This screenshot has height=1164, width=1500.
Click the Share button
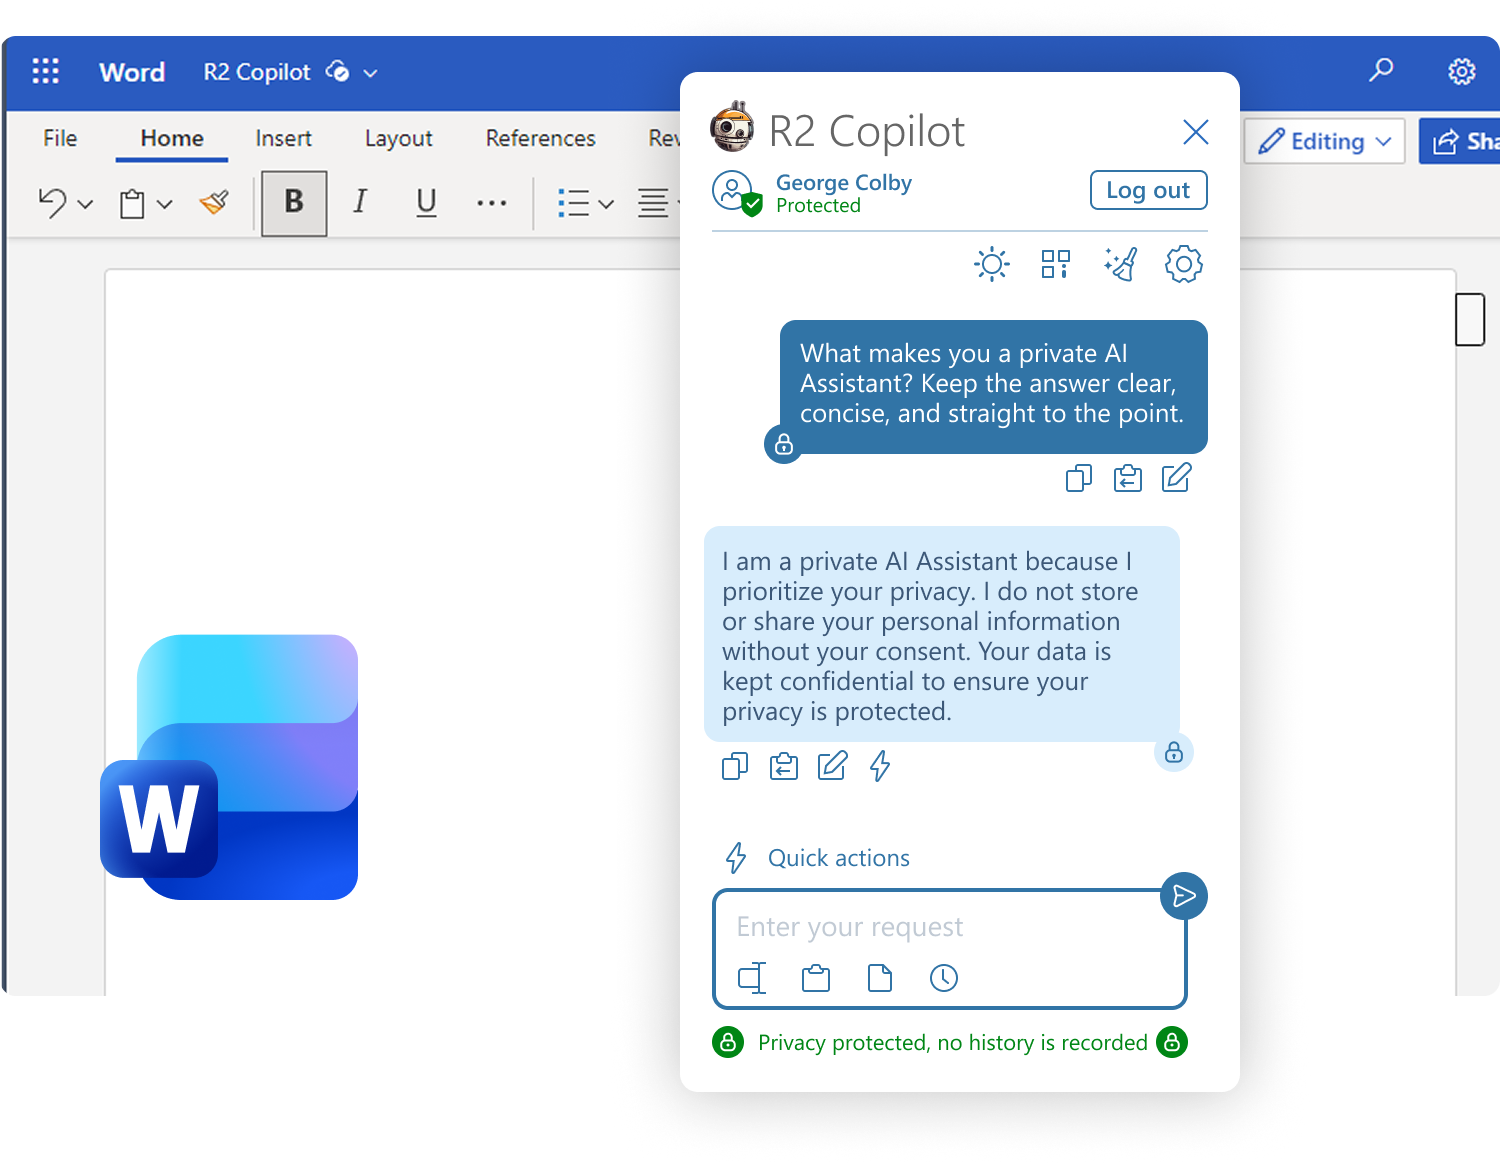1460,141
